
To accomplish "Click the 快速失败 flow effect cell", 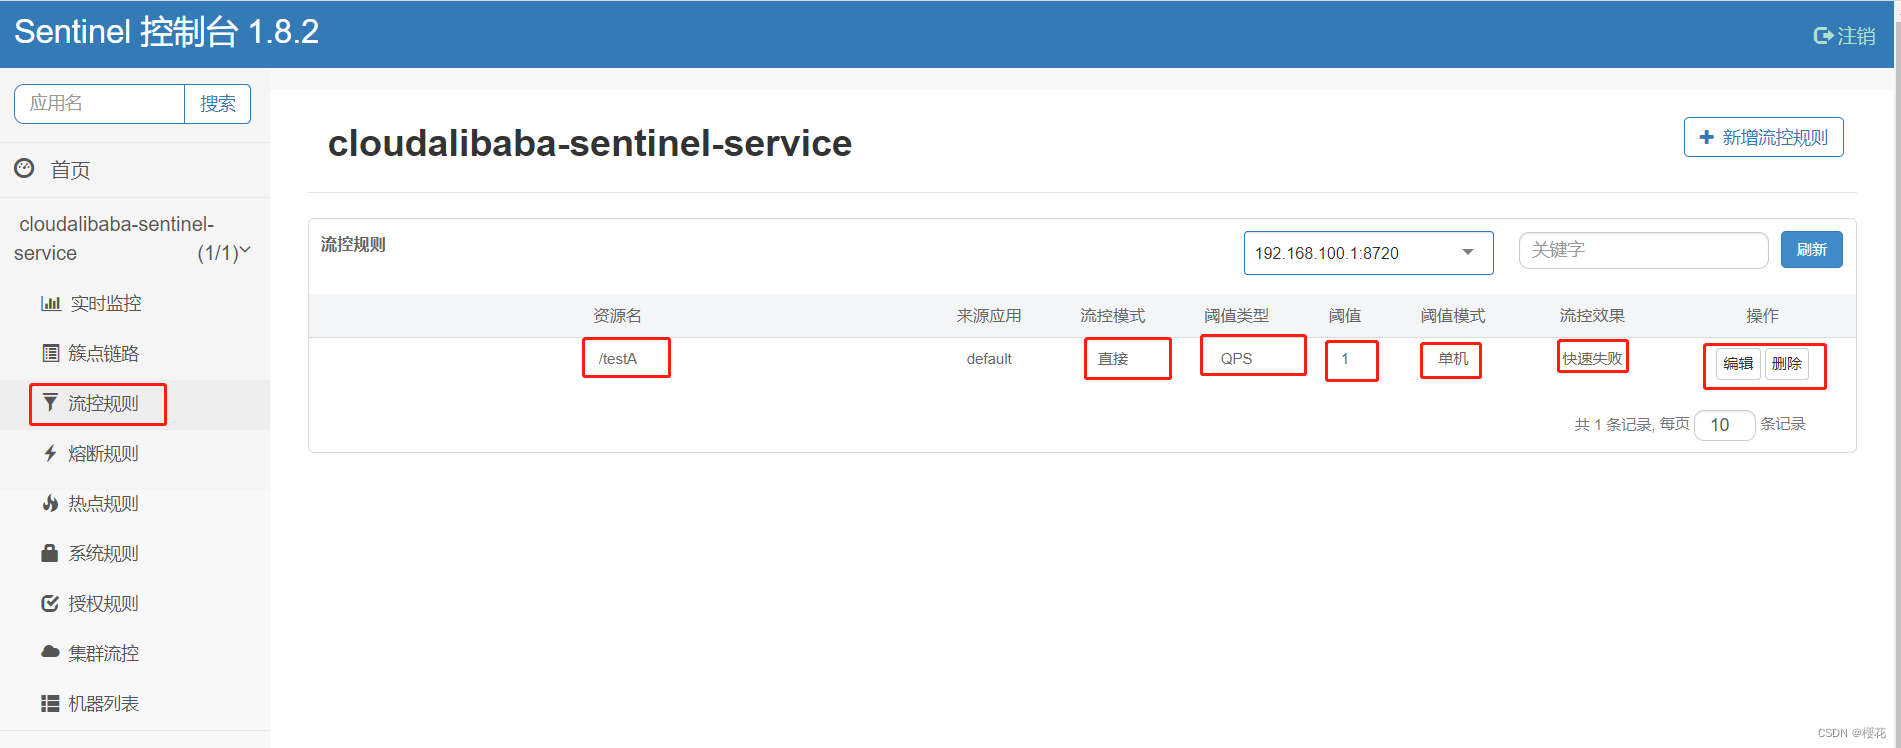I will pyautogui.click(x=1592, y=359).
